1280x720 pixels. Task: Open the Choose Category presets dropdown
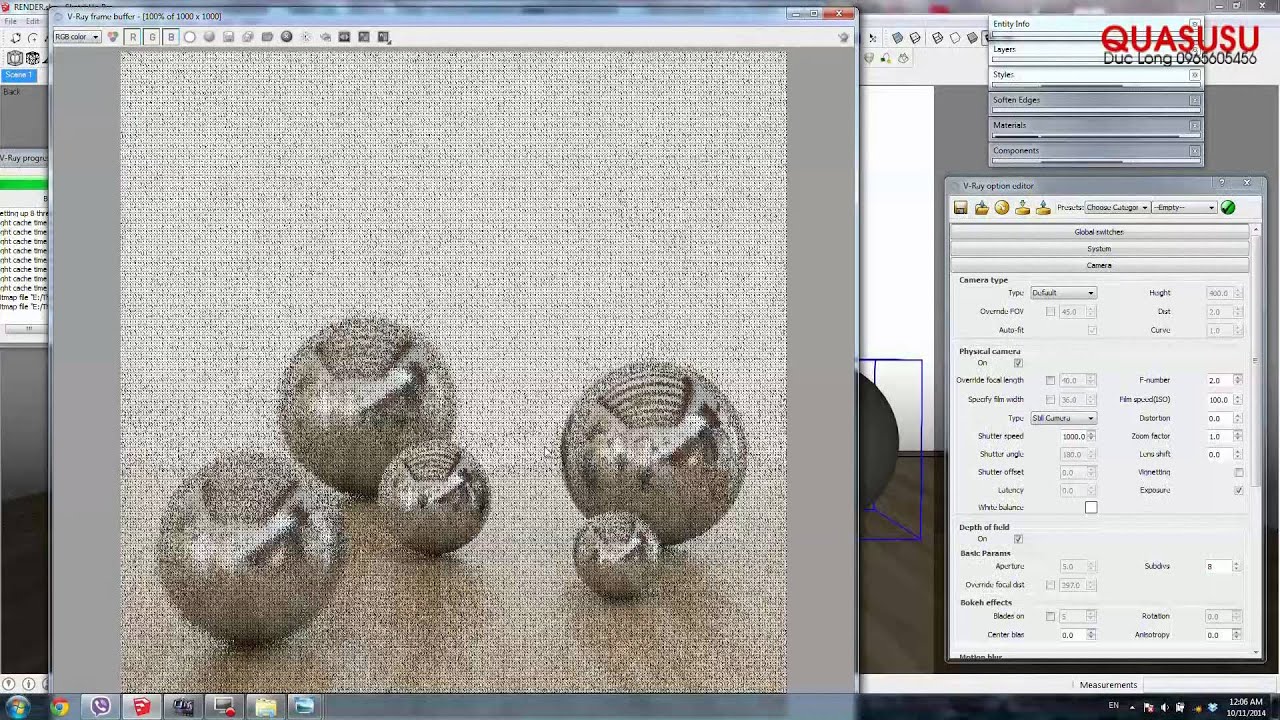click(x=1116, y=208)
